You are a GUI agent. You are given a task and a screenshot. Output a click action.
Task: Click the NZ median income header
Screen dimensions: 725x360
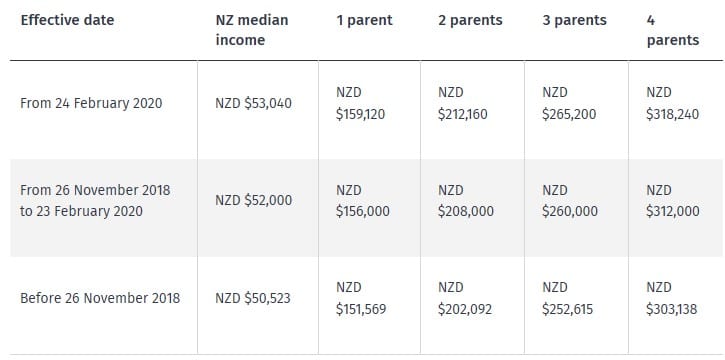coord(252,30)
